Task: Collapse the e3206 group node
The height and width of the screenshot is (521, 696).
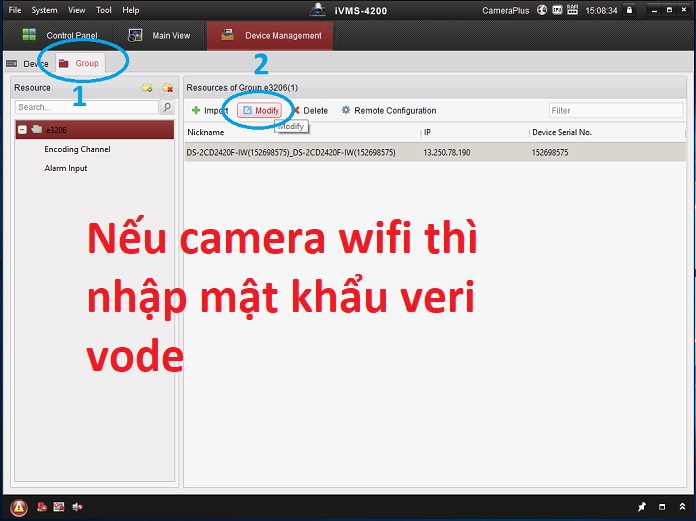Action: point(22,130)
